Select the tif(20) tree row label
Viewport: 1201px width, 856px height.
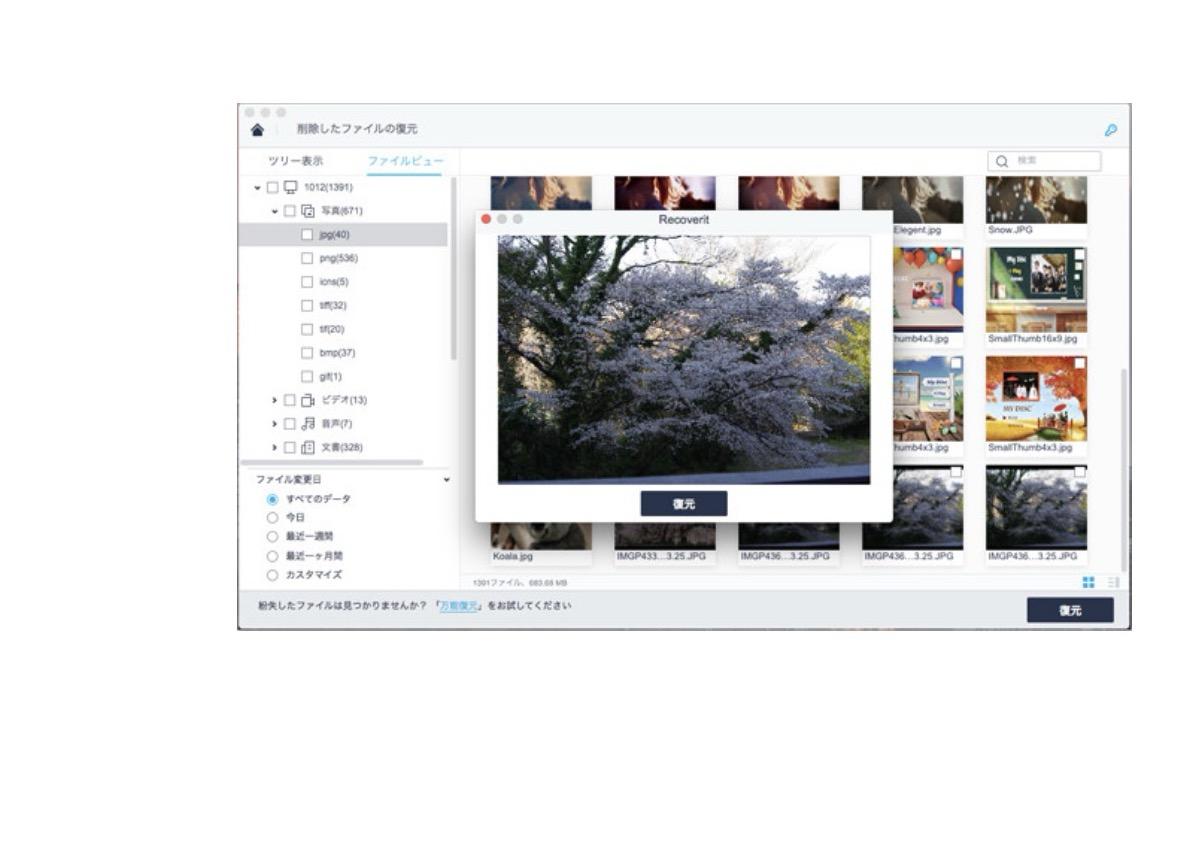pyautogui.click(x=331, y=329)
